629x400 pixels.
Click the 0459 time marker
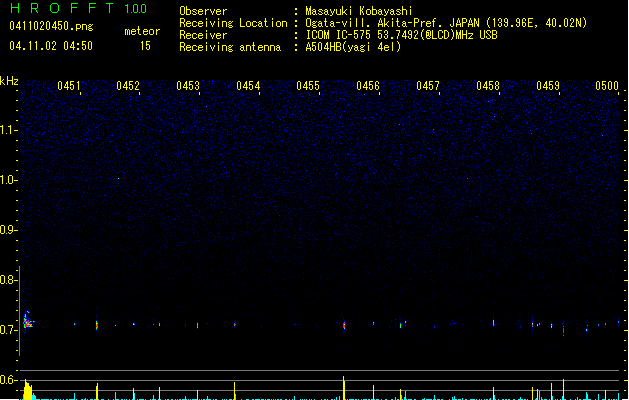click(x=548, y=86)
